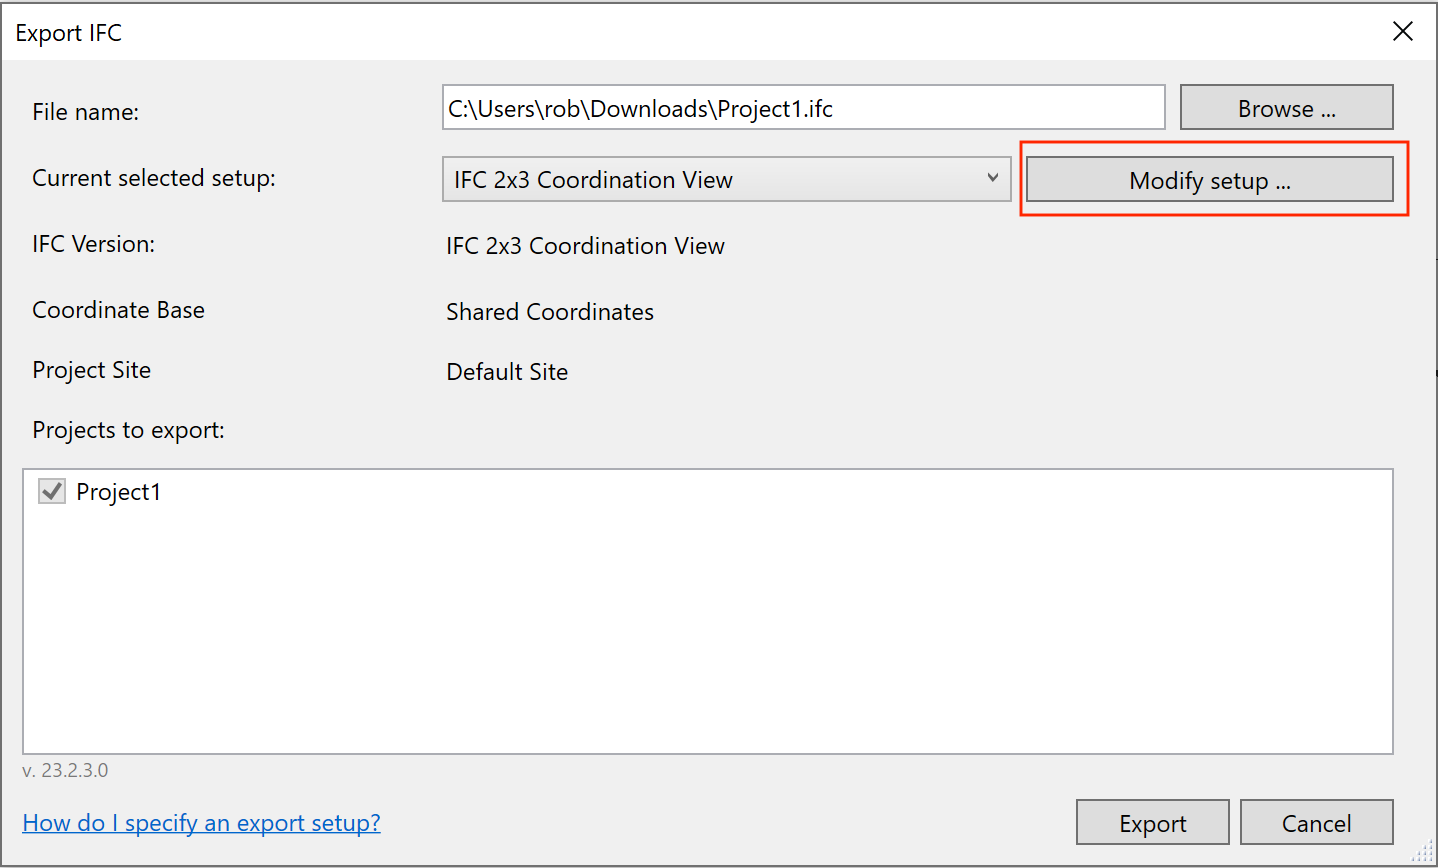Close the Export IFC window
Image resolution: width=1438 pixels, height=868 pixels.
pyautogui.click(x=1403, y=32)
